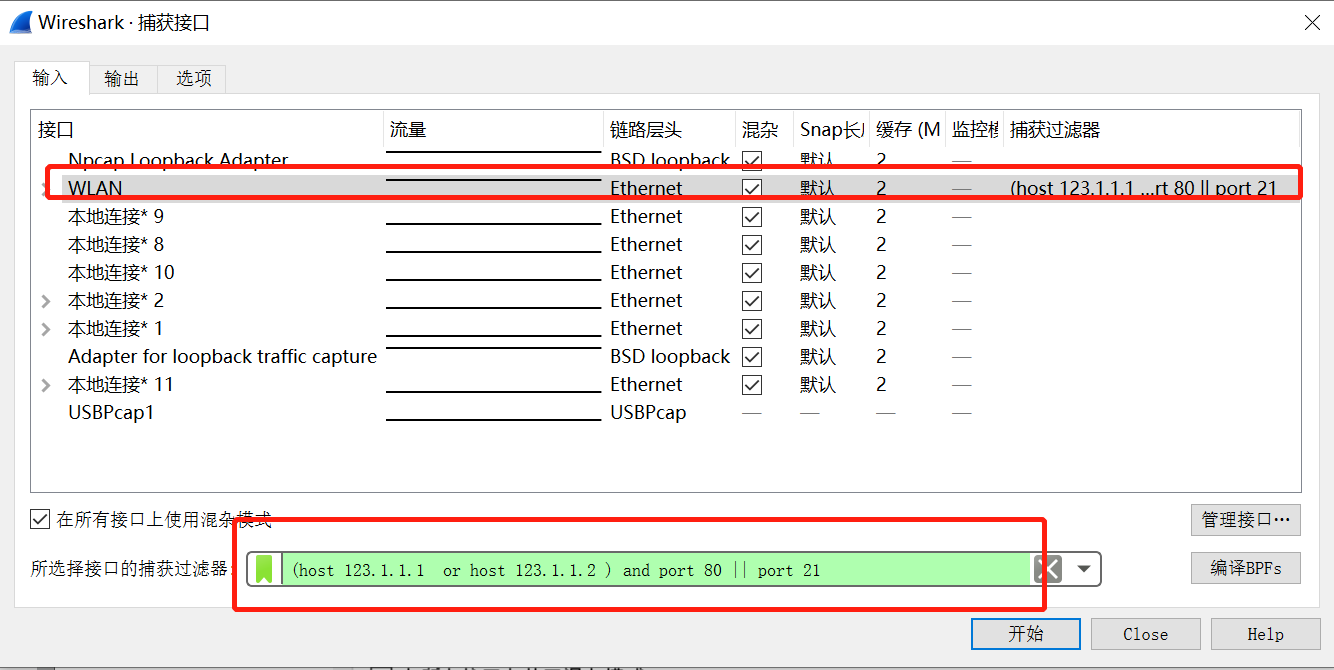Toggle promiscuous mode for 本地连接* 2
The height and width of the screenshot is (670, 1334).
(752, 300)
